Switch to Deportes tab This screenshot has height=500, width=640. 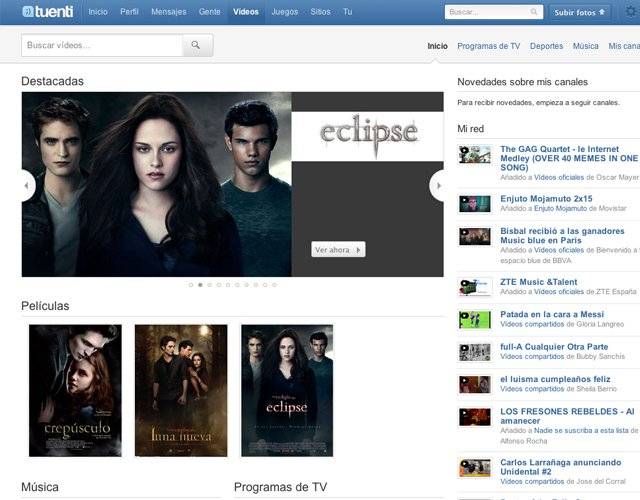tap(546, 46)
